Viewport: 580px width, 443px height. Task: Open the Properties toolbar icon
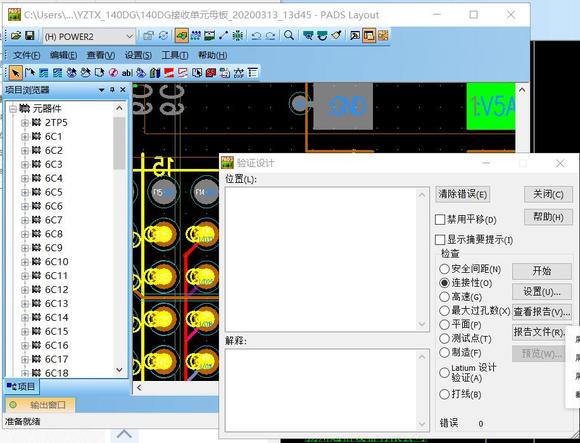click(x=148, y=36)
